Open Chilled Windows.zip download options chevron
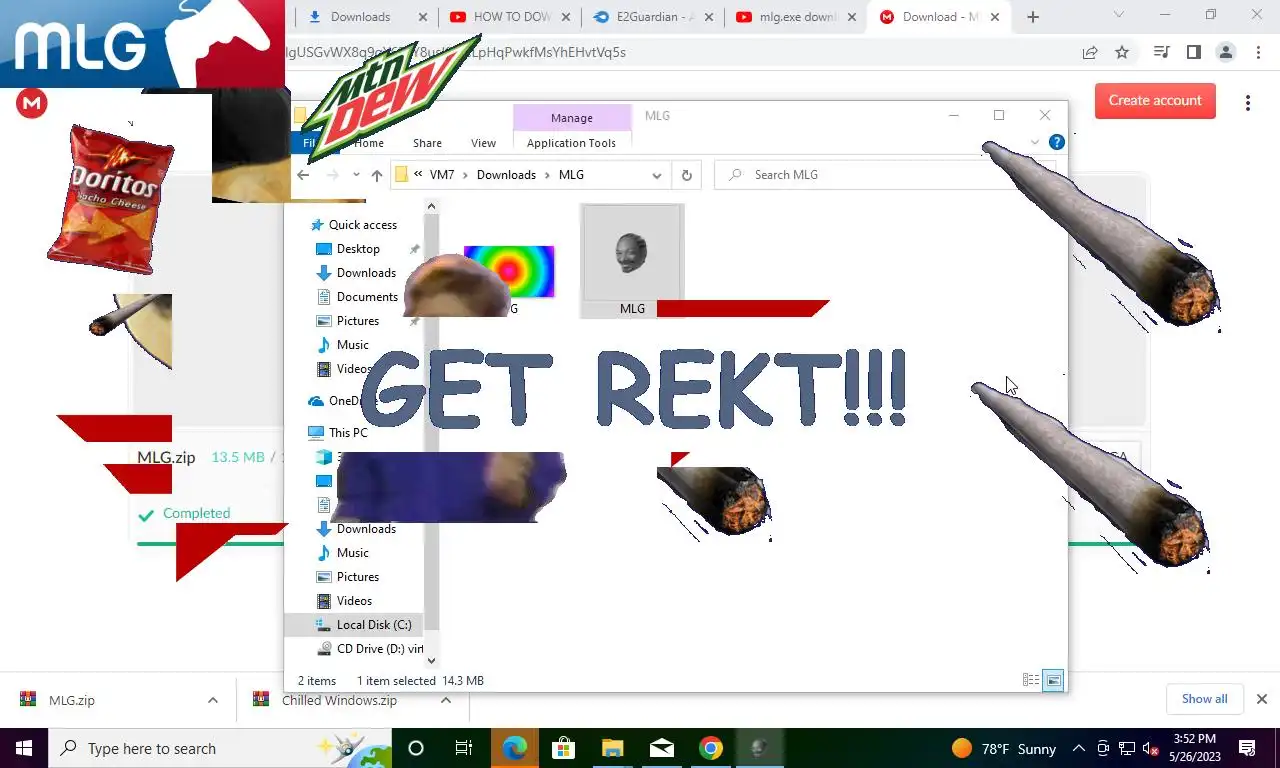The height and width of the screenshot is (768, 1280). [x=446, y=700]
